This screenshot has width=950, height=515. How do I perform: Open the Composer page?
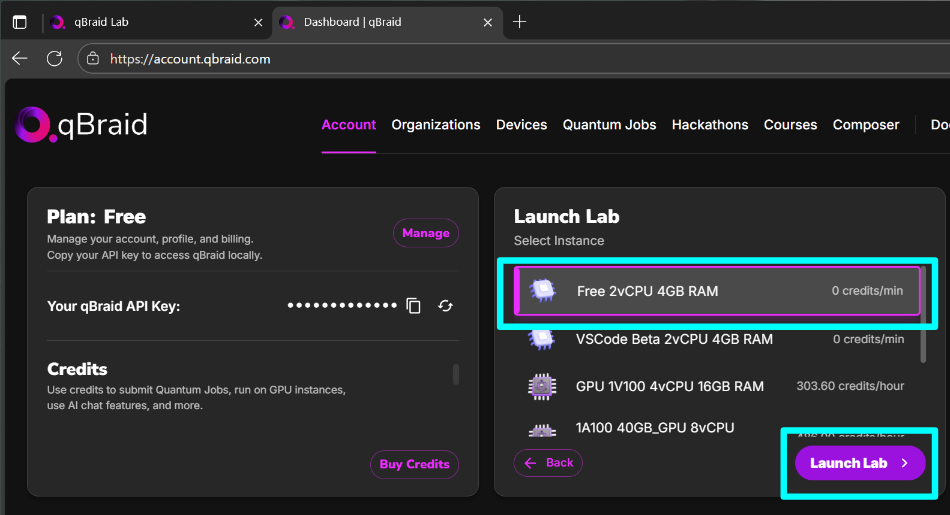tap(866, 125)
